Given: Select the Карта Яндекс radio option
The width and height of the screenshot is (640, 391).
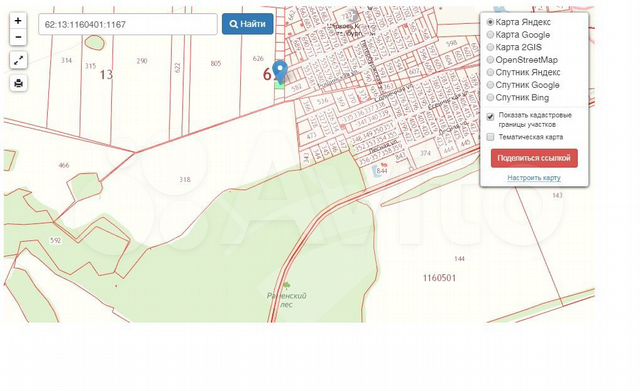Looking at the screenshot, I should tap(490, 22).
